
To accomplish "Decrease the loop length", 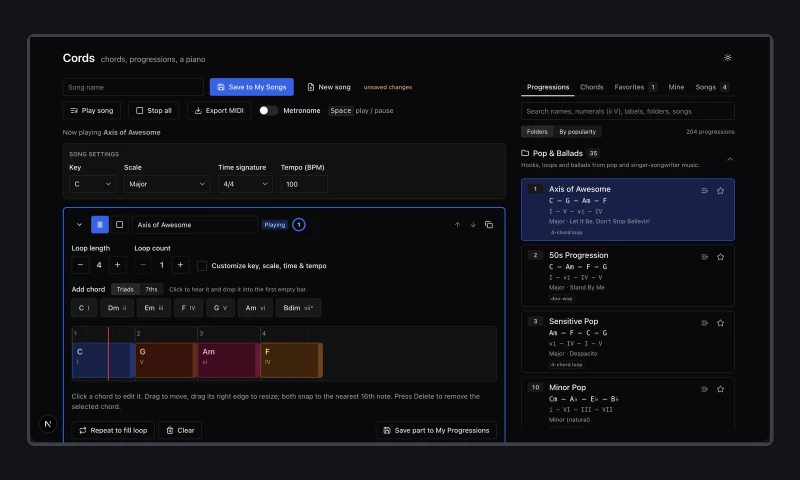I will [x=80, y=265].
